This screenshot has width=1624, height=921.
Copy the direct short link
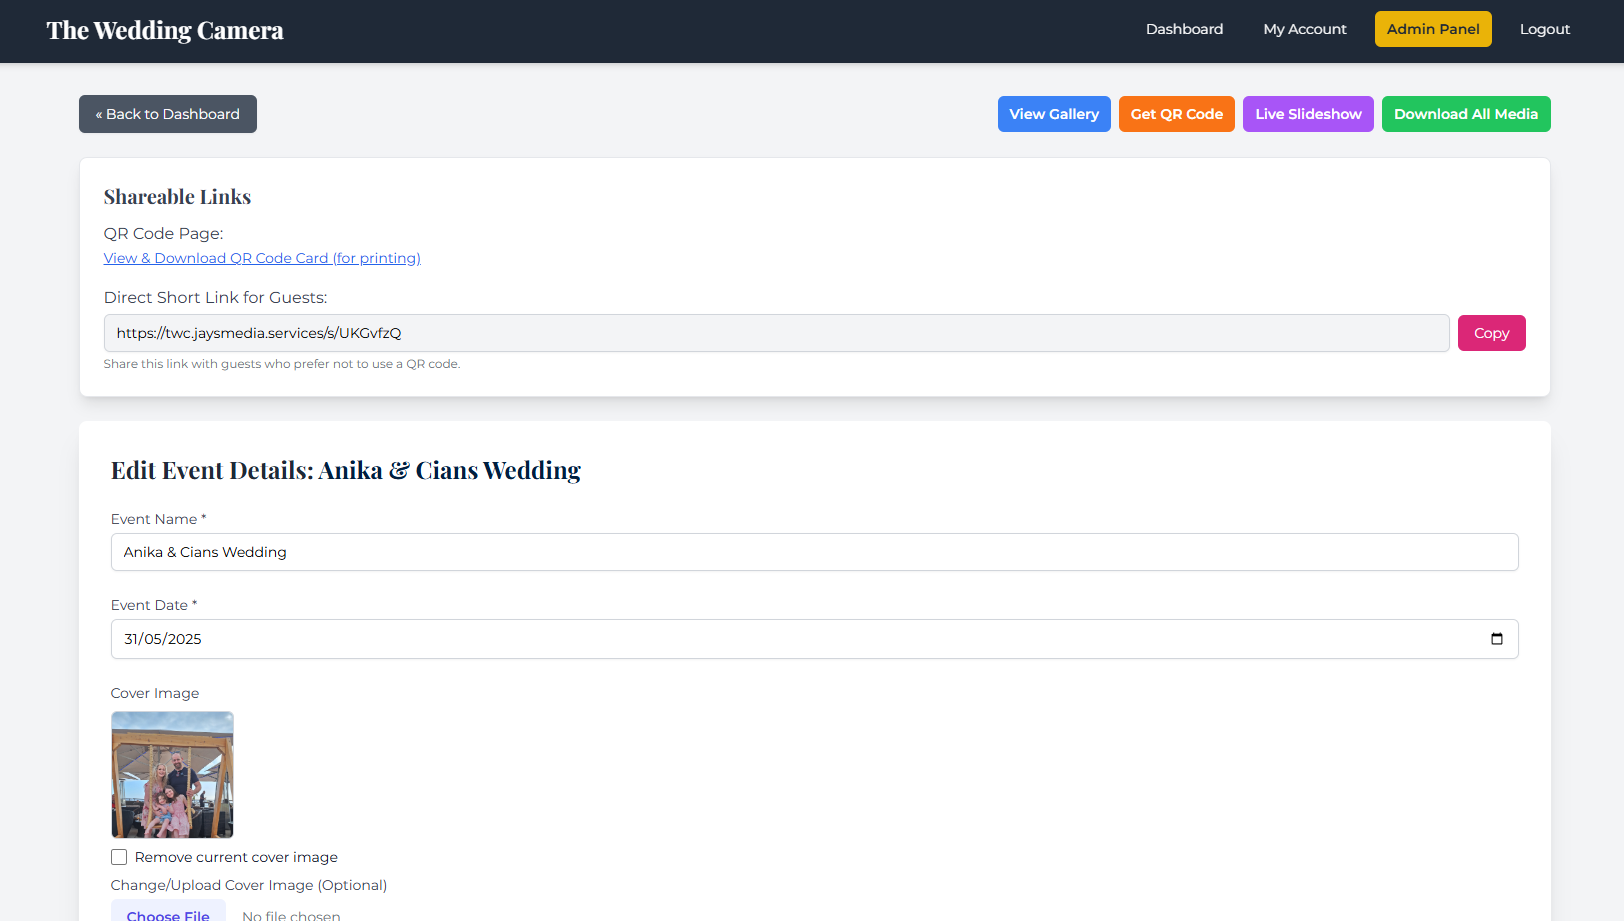tap(1490, 333)
